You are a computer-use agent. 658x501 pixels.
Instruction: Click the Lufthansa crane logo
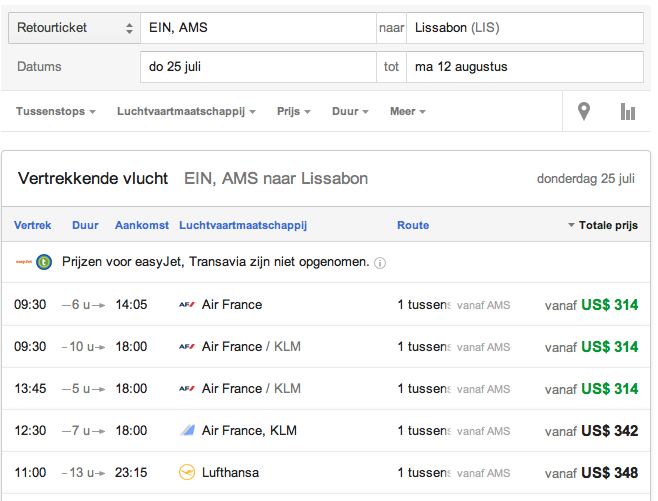click(187, 472)
